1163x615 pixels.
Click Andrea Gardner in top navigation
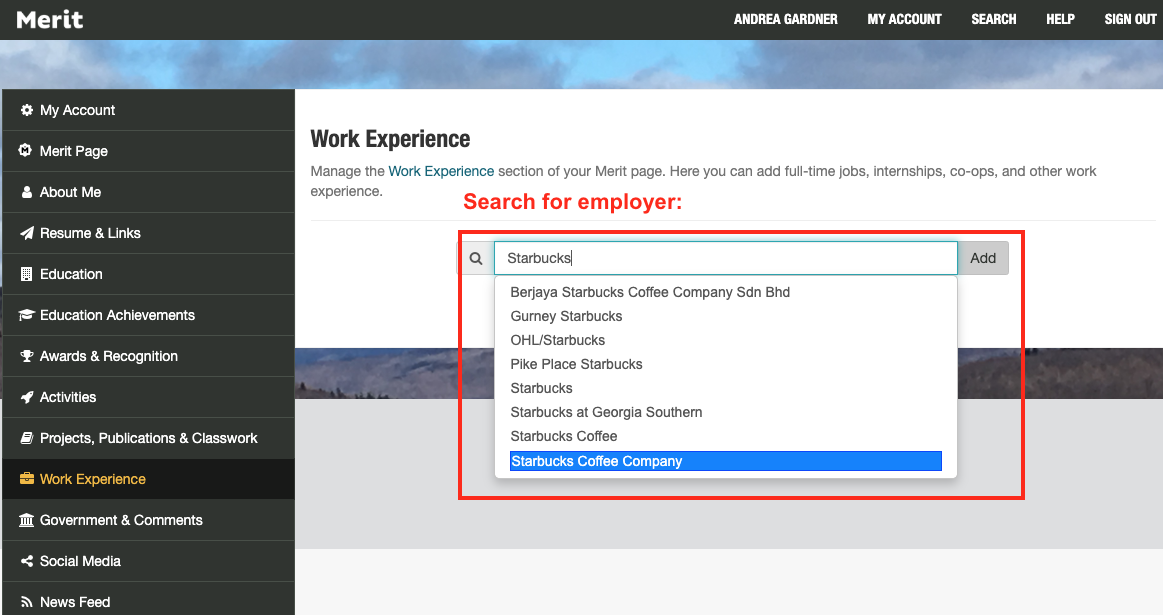(785, 19)
